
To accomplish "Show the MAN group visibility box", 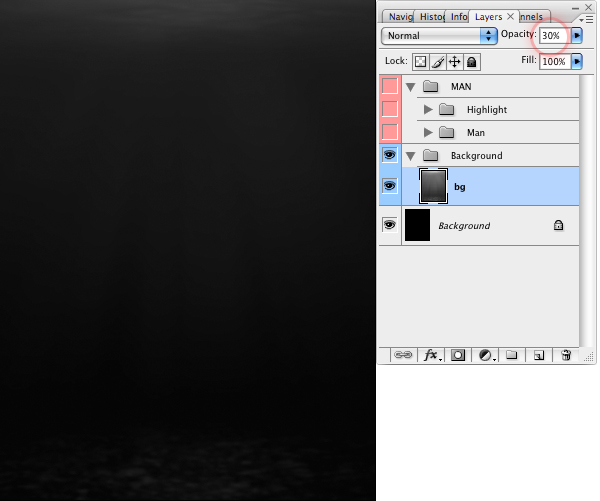I will [x=390, y=86].
